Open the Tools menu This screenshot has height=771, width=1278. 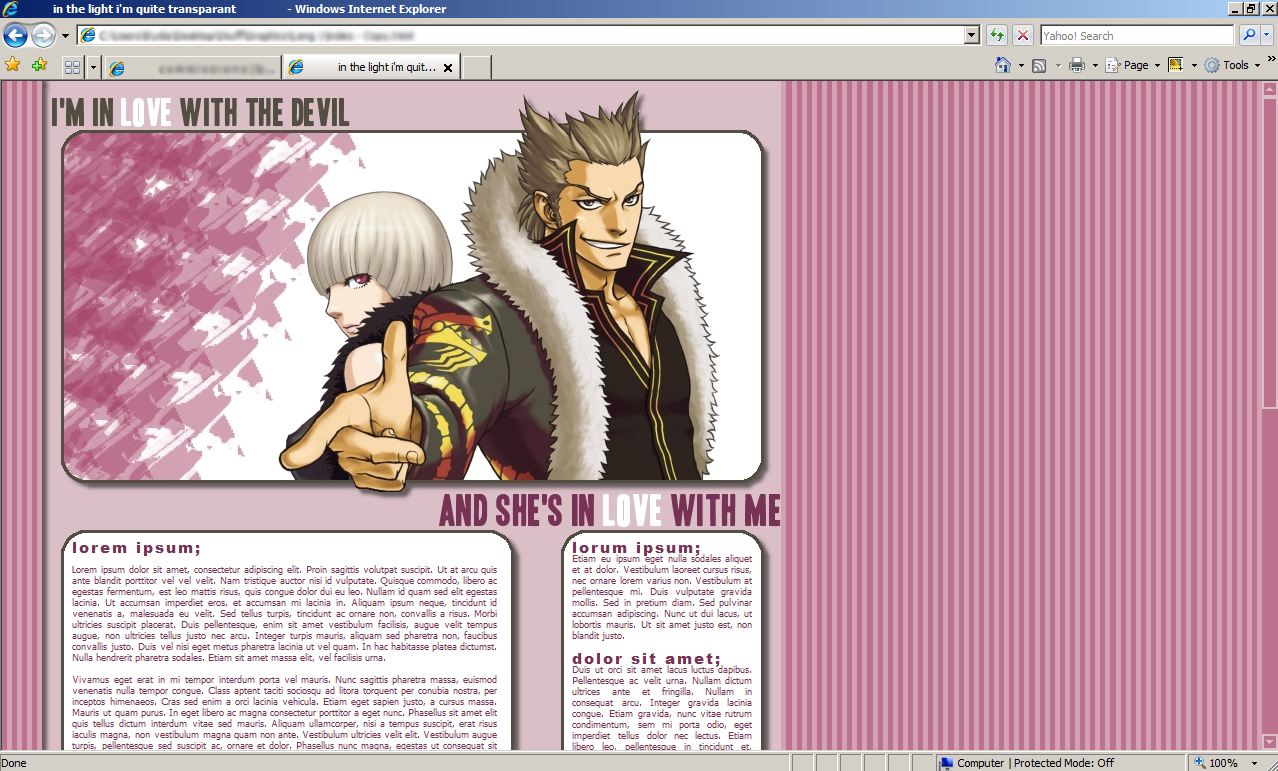(1232, 65)
